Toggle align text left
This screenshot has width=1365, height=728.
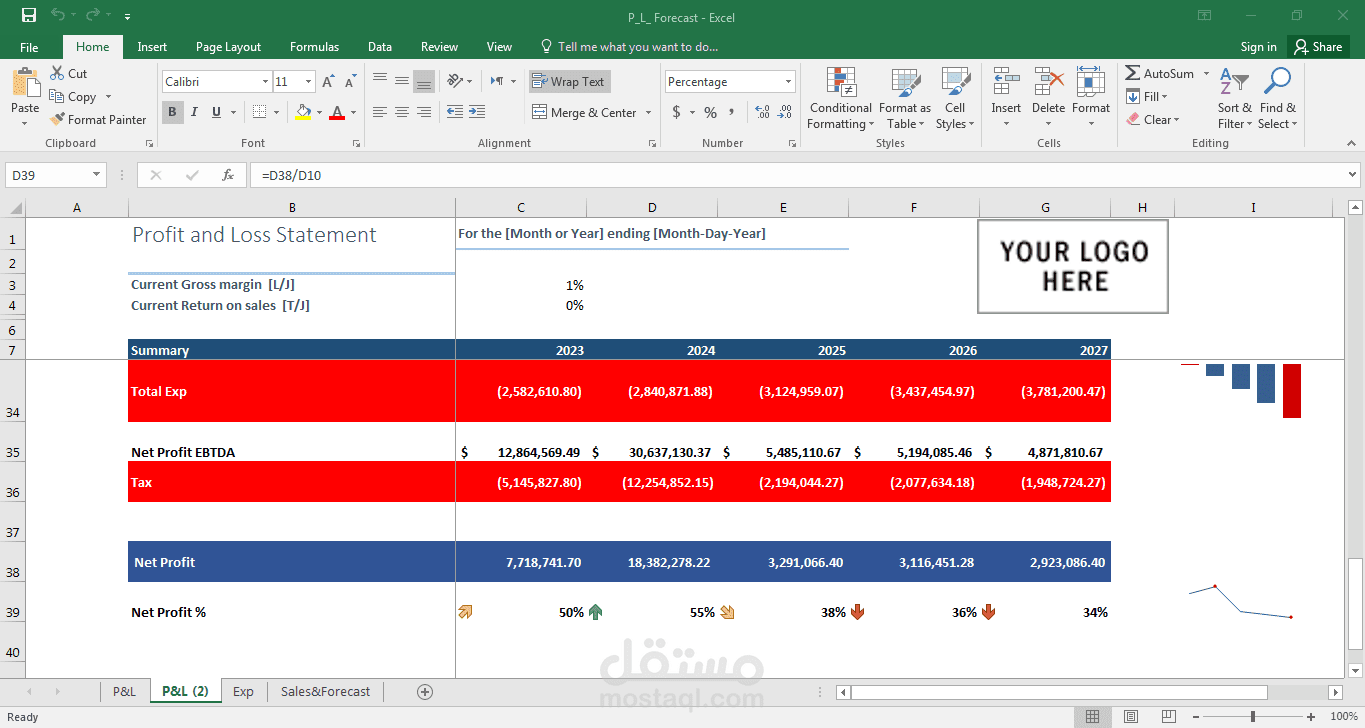pos(380,112)
